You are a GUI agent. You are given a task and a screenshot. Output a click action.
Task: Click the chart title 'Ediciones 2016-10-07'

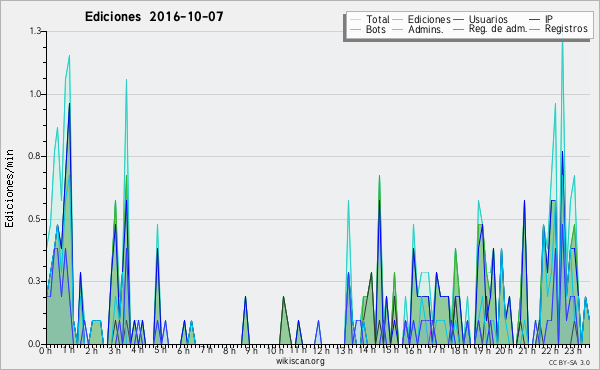[154, 17]
